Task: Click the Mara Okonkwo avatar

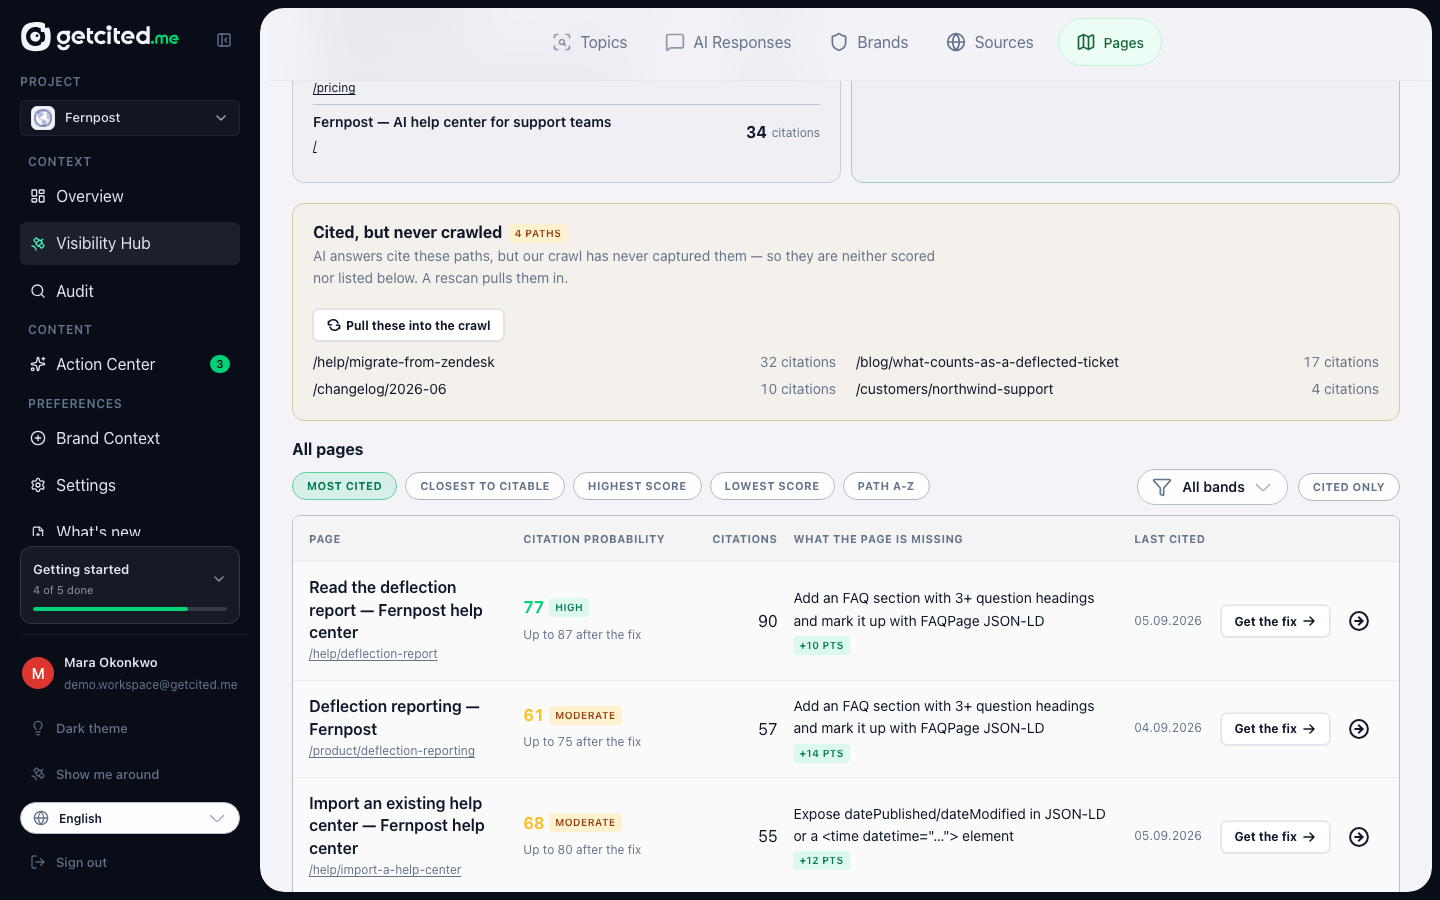Action: pyautogui.click(x=38, y=673)
